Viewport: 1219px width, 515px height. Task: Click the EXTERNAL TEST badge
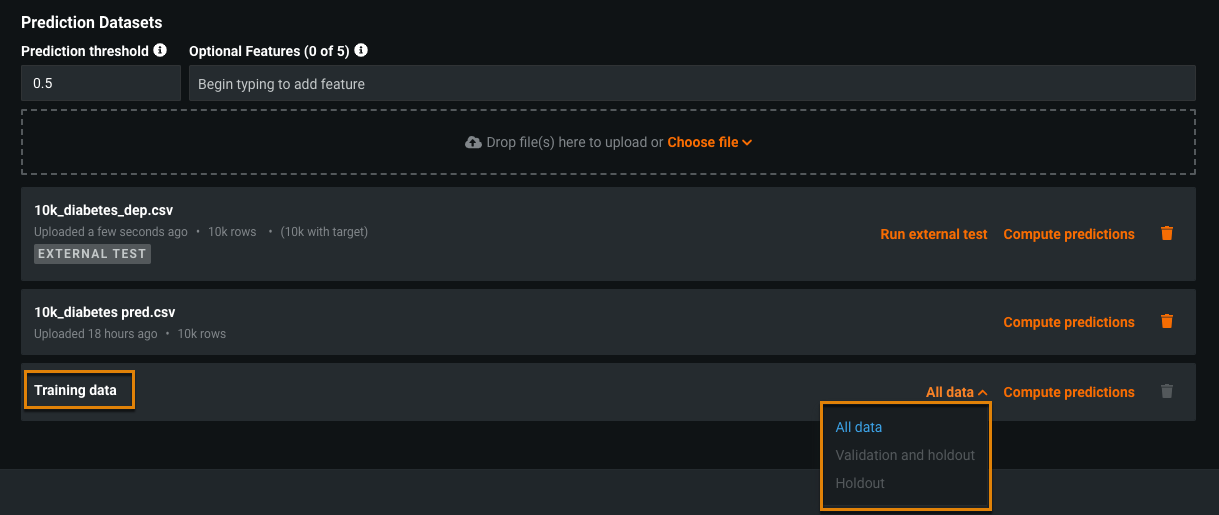(x=92, y=254)
